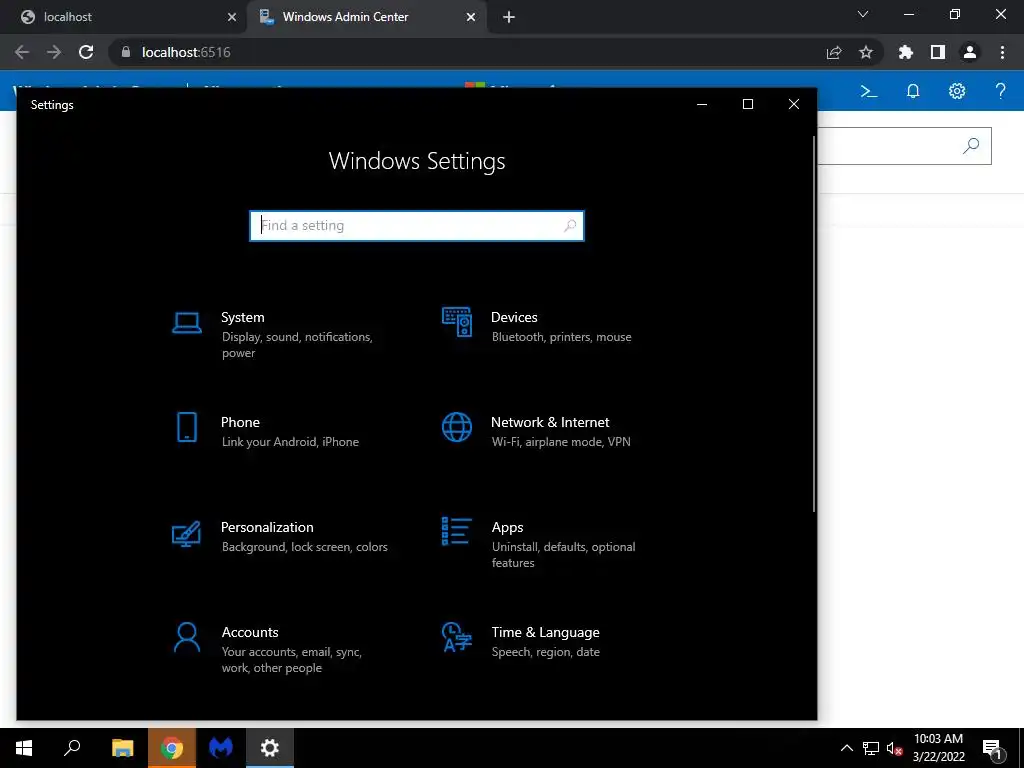Open File Explorer from taskbar
The height and width of the screenshot is (768, 1024).
pyautogui.click(x=122, y=748)
